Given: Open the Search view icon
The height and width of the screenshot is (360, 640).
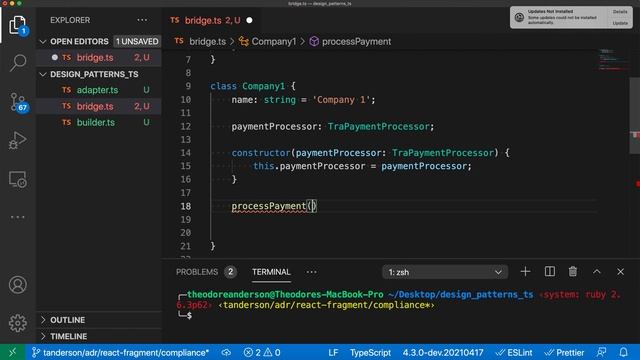Looking at the screenshot, I should click(x=18, y=63).
